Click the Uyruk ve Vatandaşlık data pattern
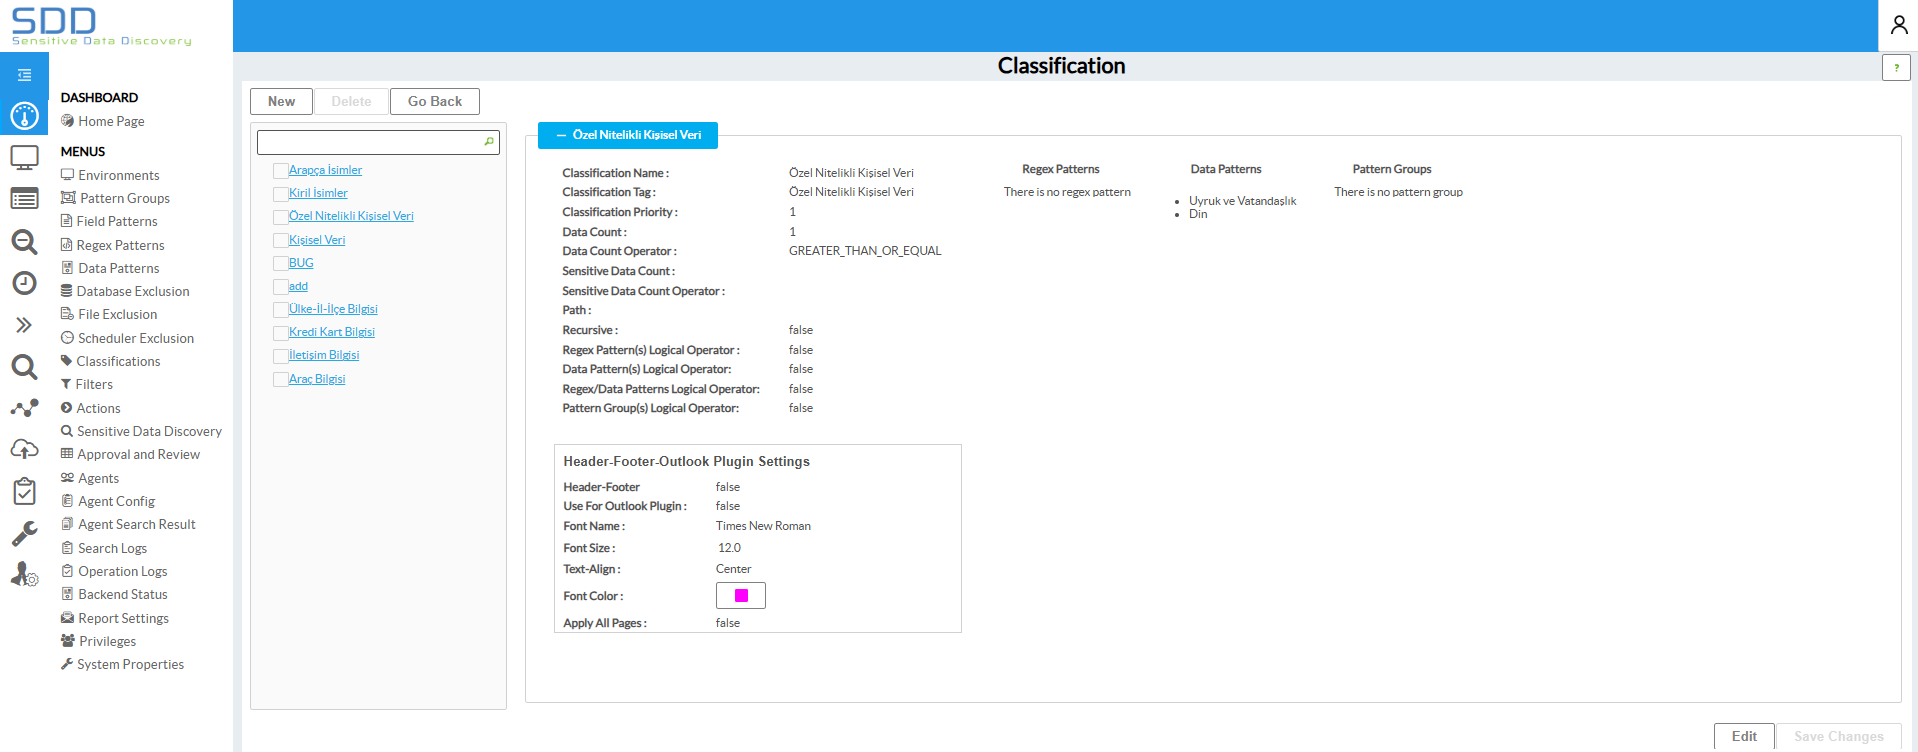This screenshot has height=752, width=1918. [1242, 201]
